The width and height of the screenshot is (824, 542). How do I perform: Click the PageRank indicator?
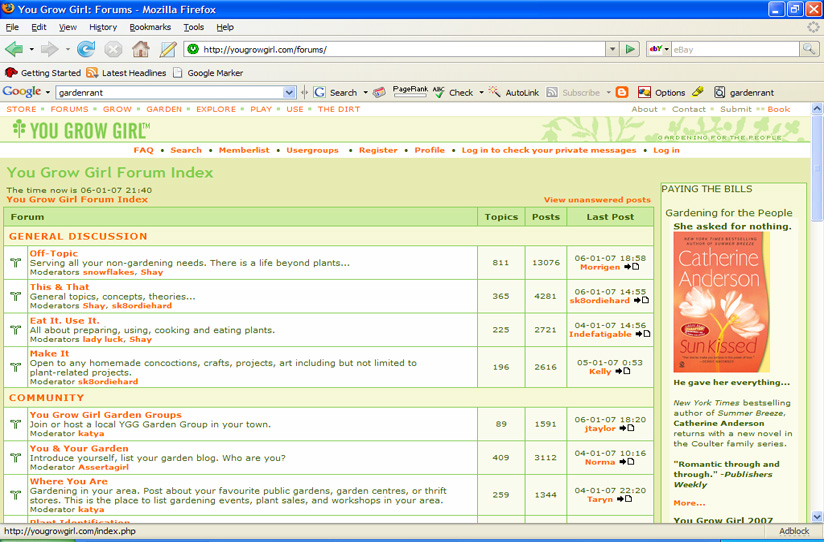(410, 91)
